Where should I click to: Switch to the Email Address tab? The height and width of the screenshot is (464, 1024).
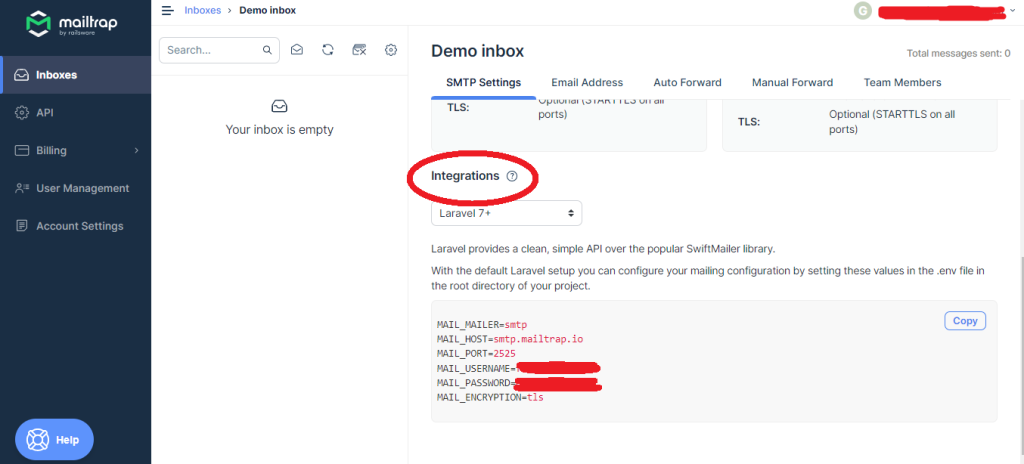587,83
